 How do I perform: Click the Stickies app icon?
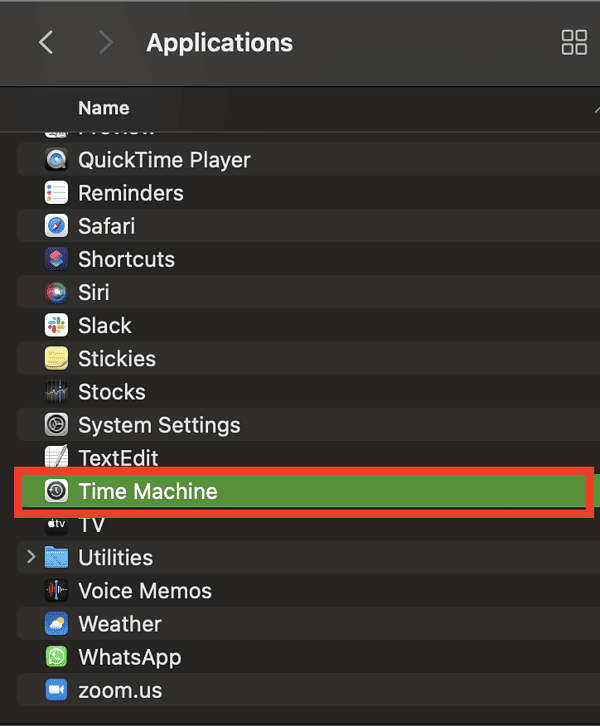pos(57,358)
